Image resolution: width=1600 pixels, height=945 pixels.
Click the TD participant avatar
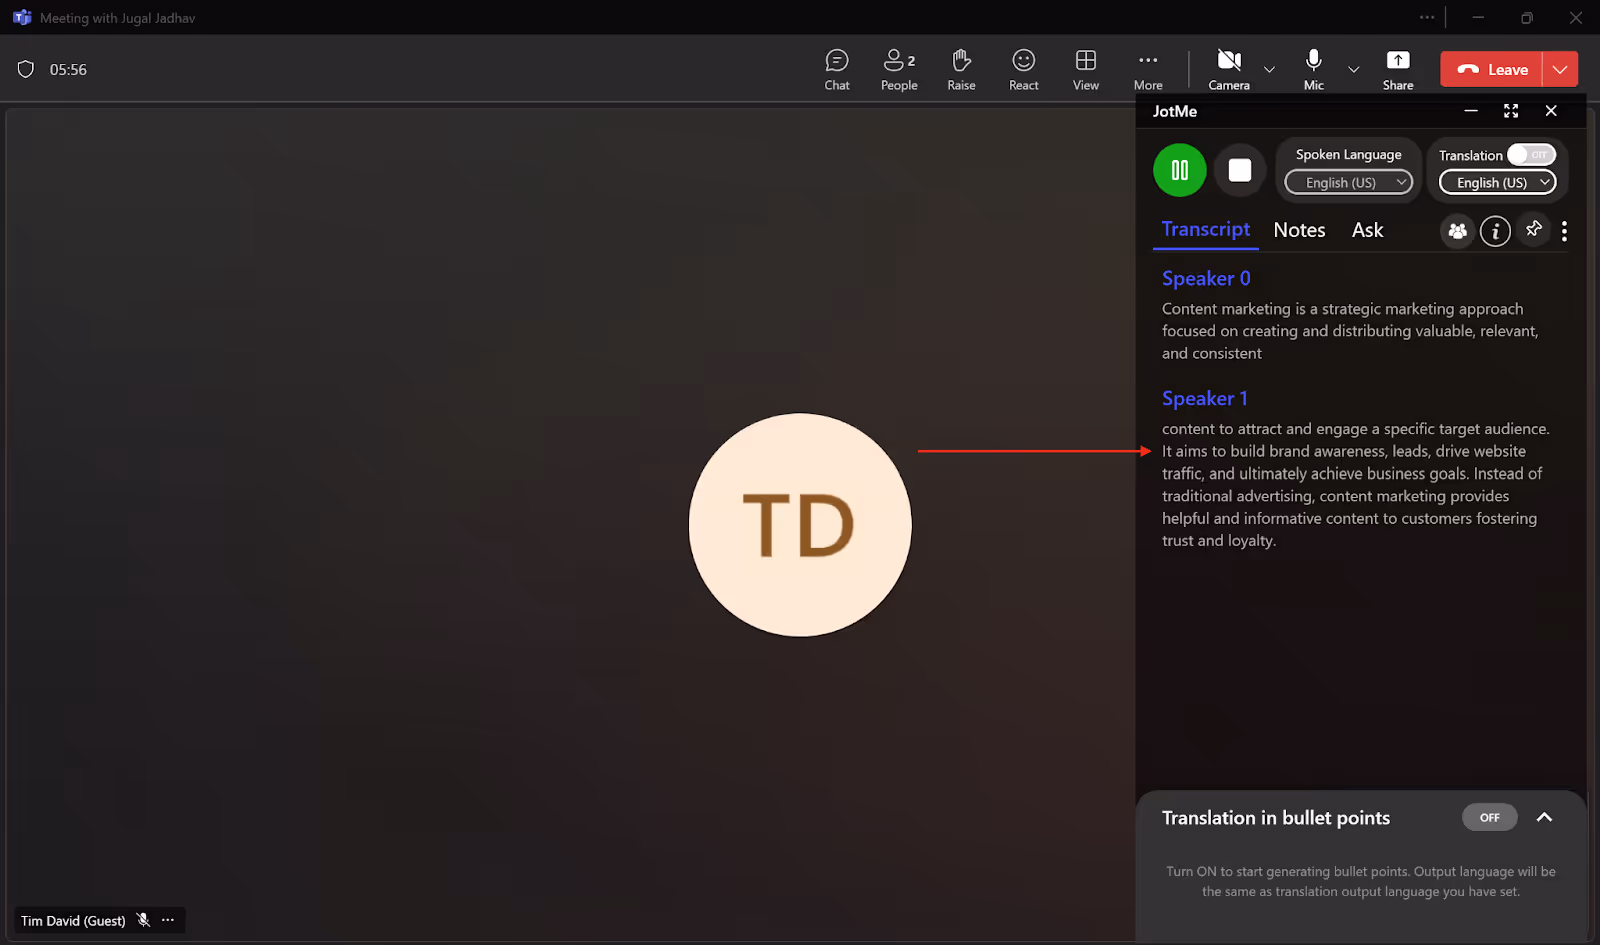pos(800,525)
